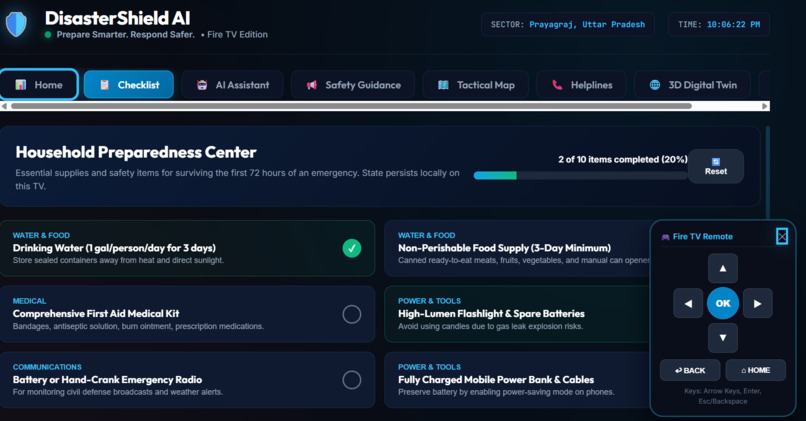This screenshot has height=421, width=806.
Task: Select the Fully Charged Mobile Power Bank card
Action: (517, 380)
